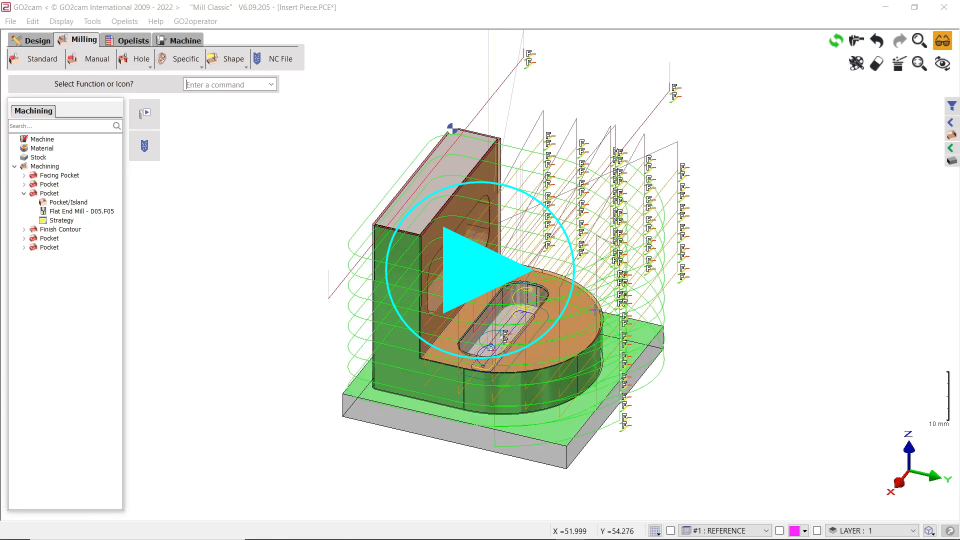Click the magic wand hat icon
Screen dimensions: 960x540
(x=898, y=63)
